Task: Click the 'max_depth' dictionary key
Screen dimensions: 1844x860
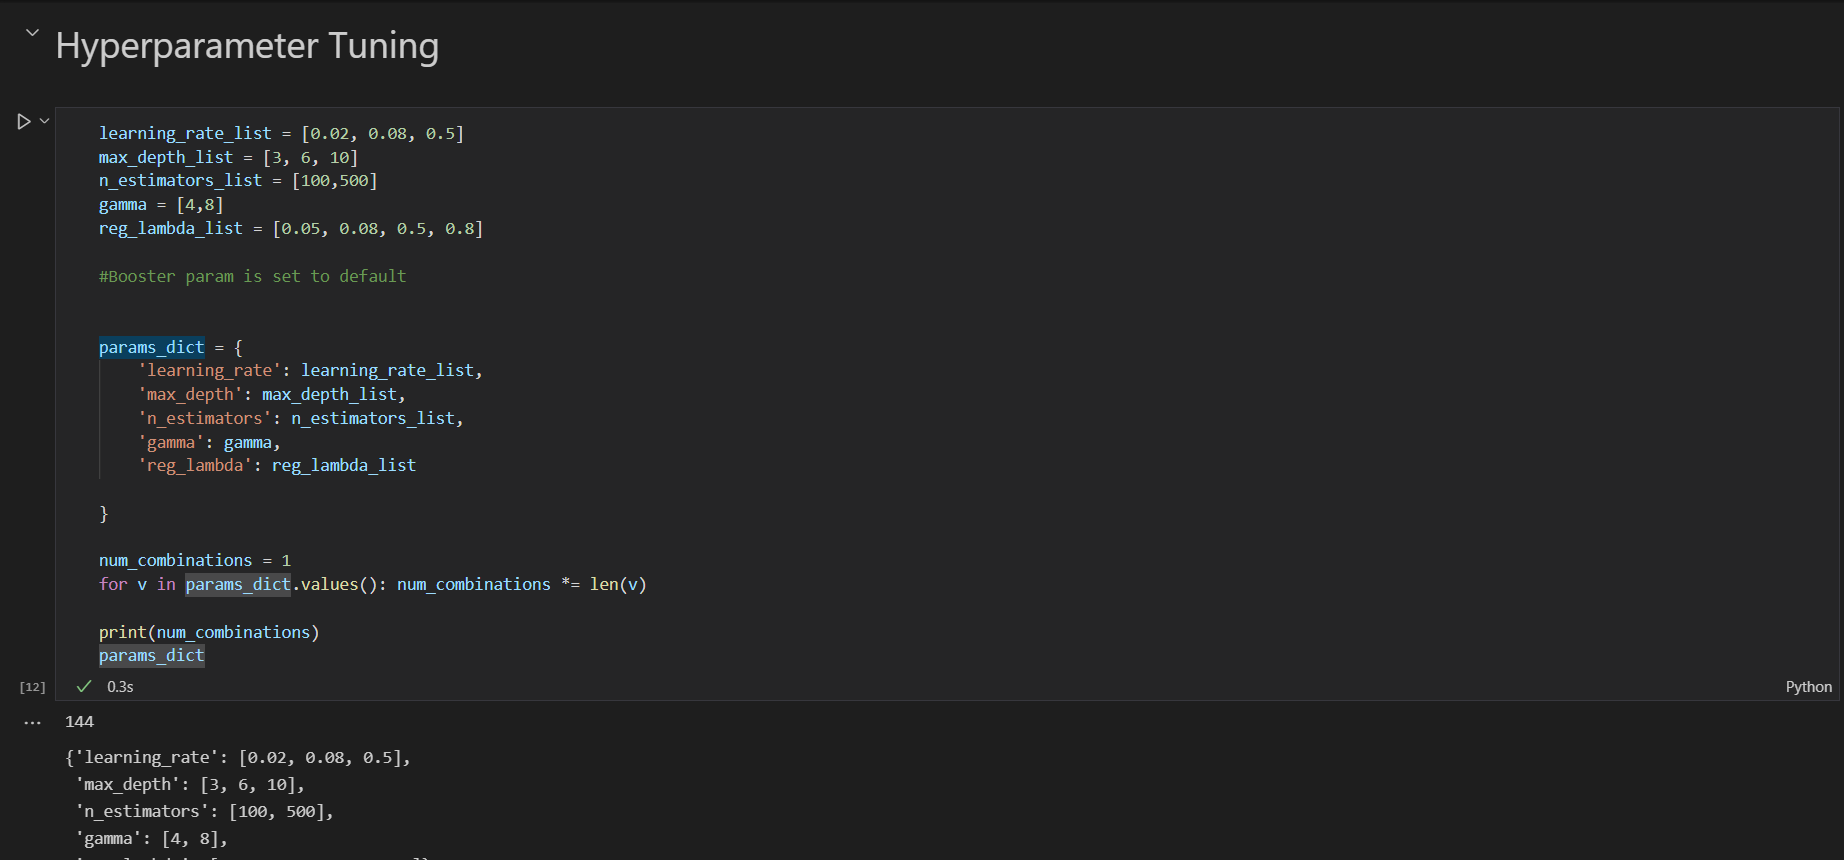Action: coord(190,394)
